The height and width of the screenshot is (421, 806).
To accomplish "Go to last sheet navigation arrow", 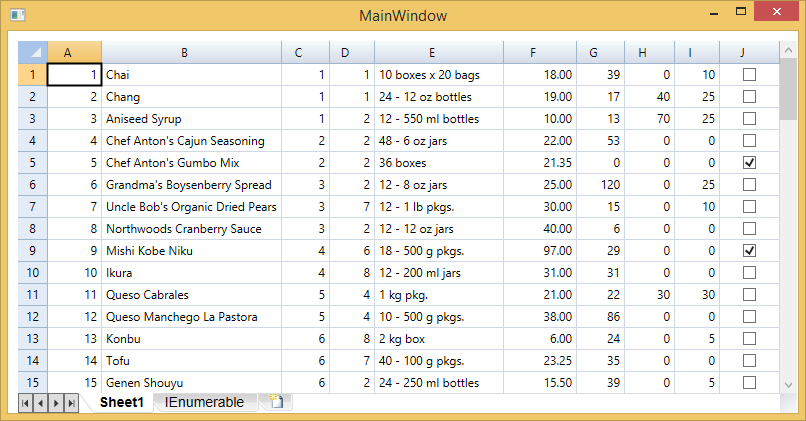I will [71, 403].
